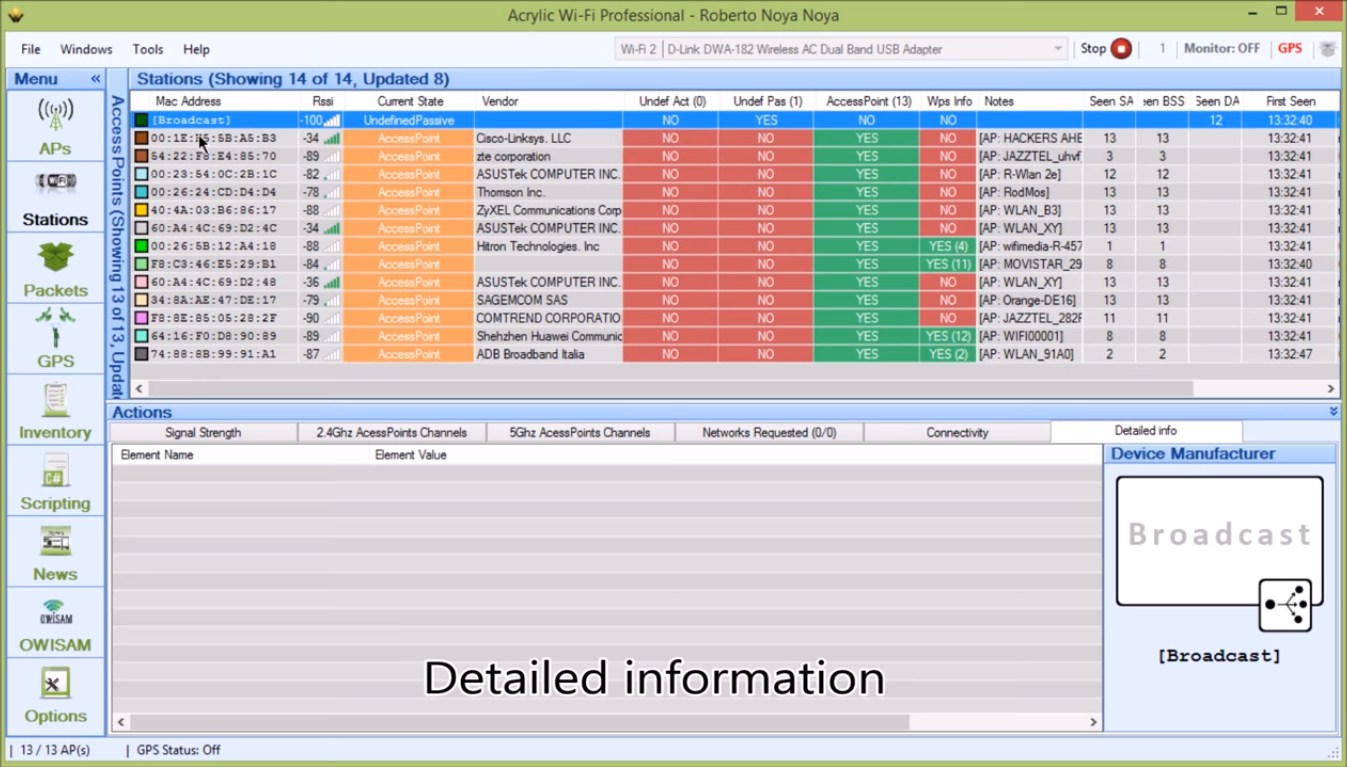Select the ZyXEL Communications Corp cell
The height and width of the screenshot is (767, 1347).
pos(548,210)
